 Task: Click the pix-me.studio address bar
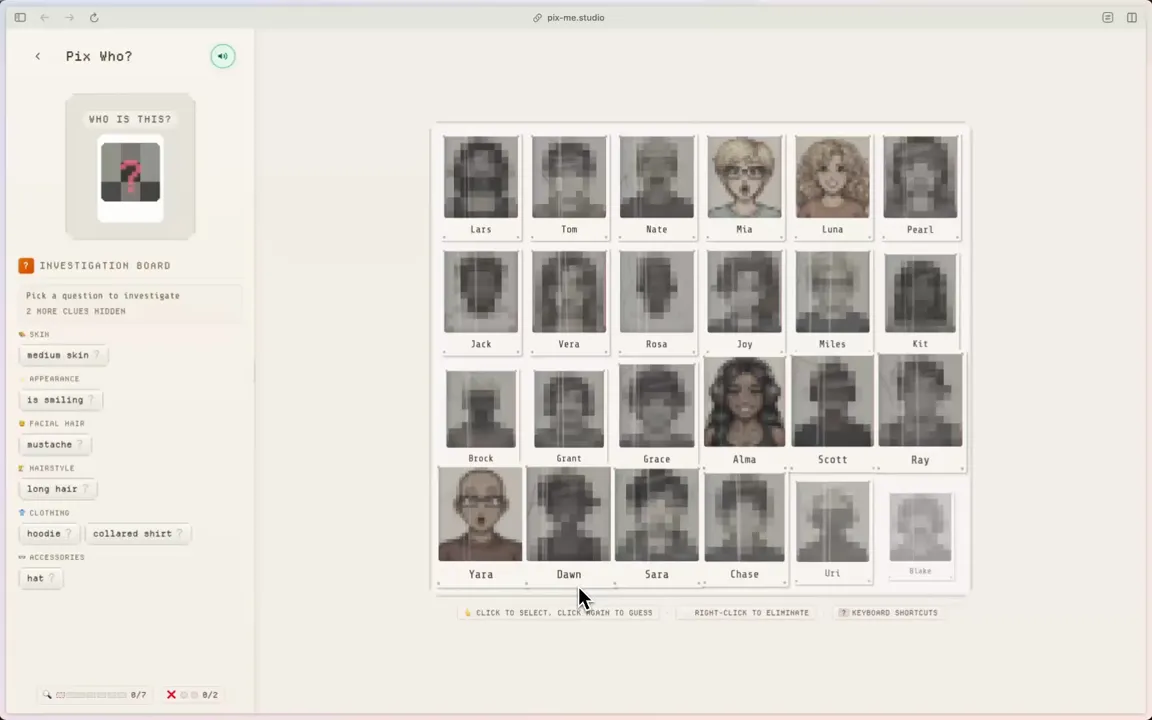tap(576, 17)
